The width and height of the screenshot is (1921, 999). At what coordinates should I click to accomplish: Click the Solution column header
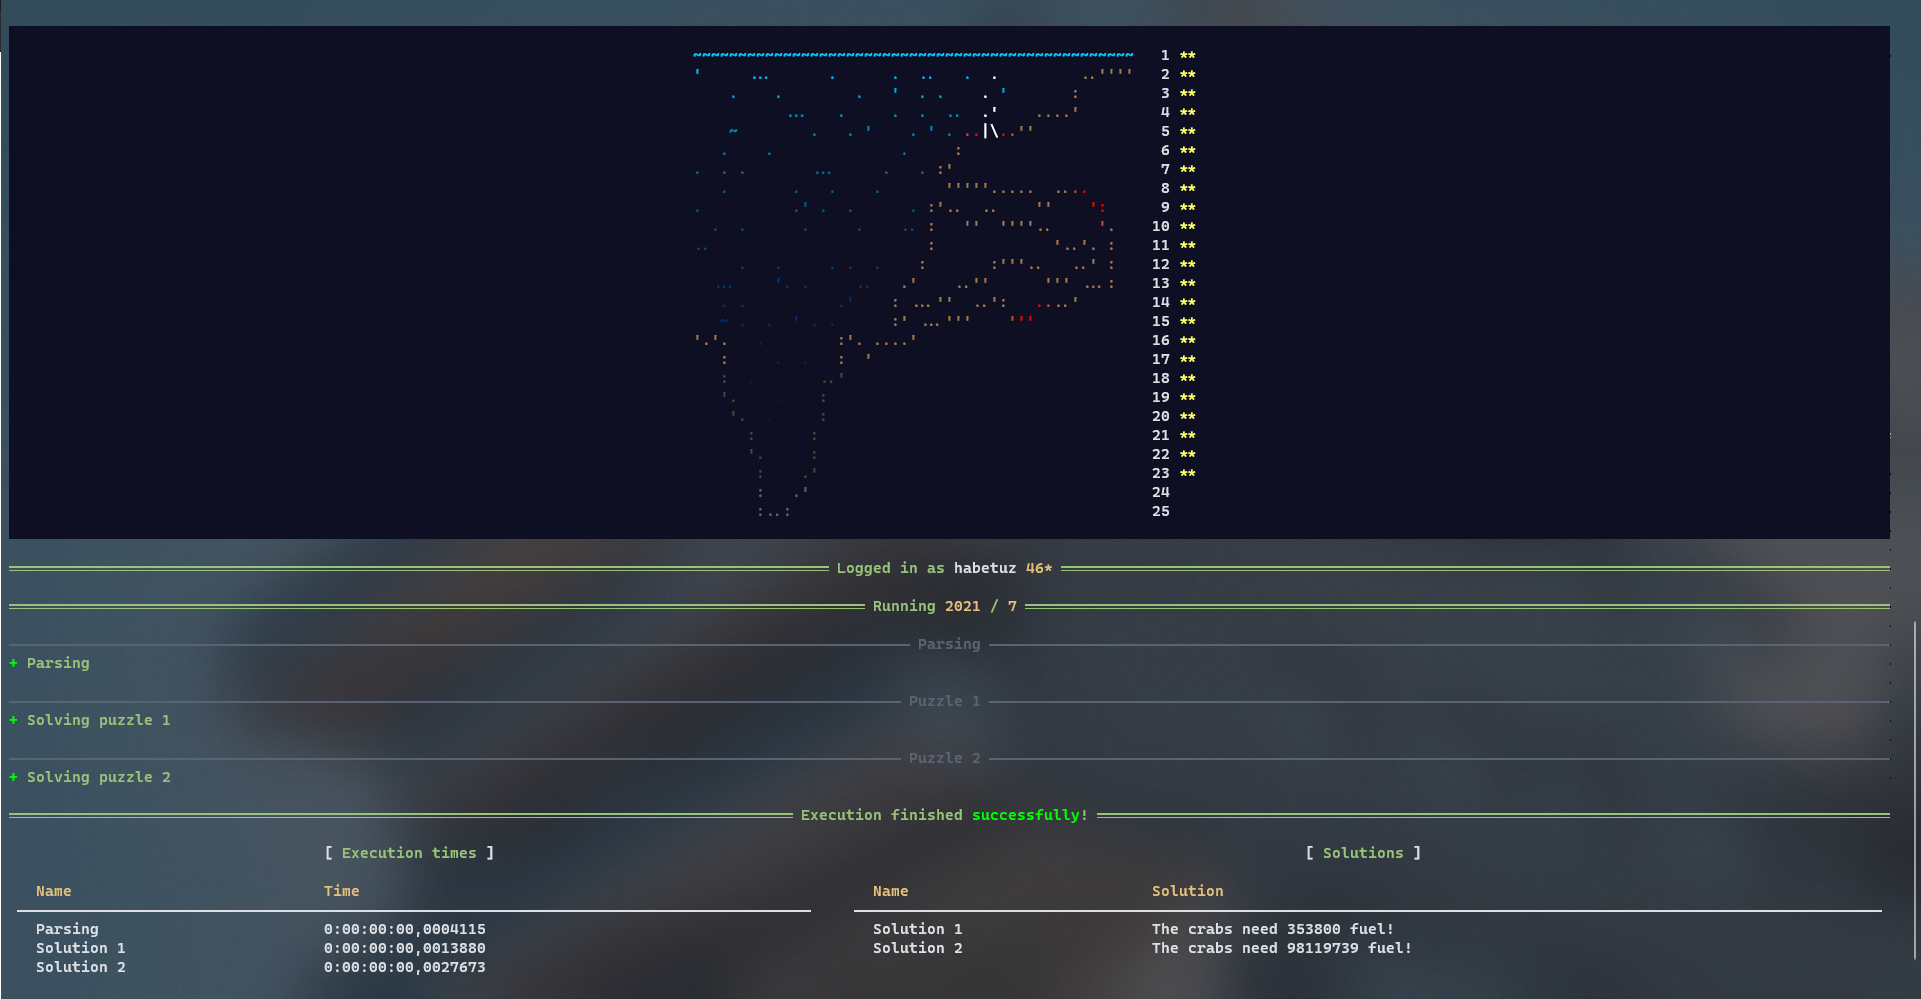click(x=1187, y=891)
